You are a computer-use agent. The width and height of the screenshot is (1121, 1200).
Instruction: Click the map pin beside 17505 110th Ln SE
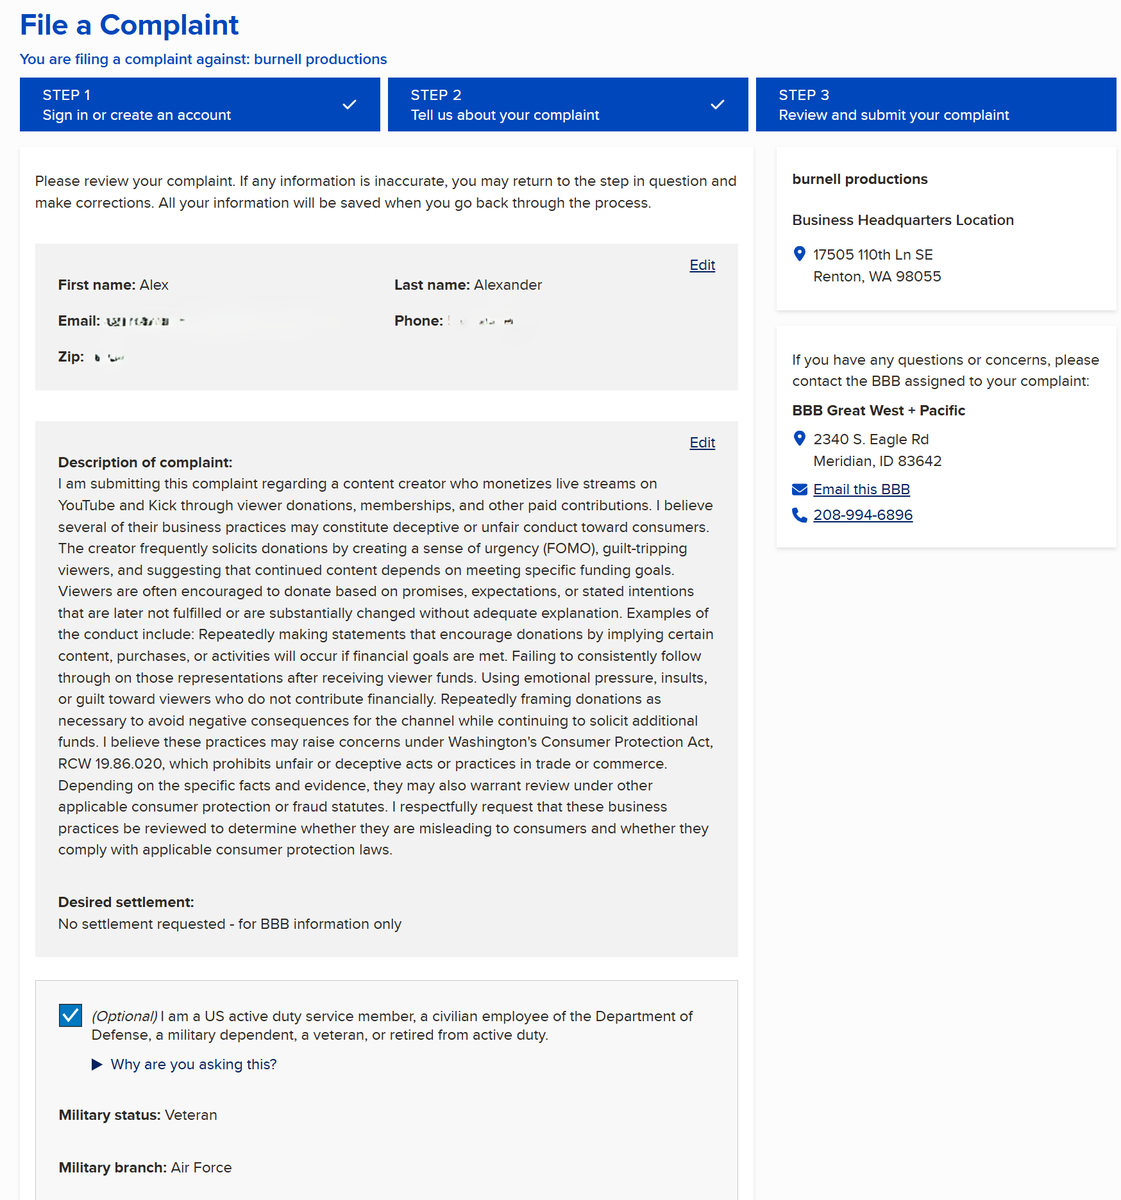point(799,254)
